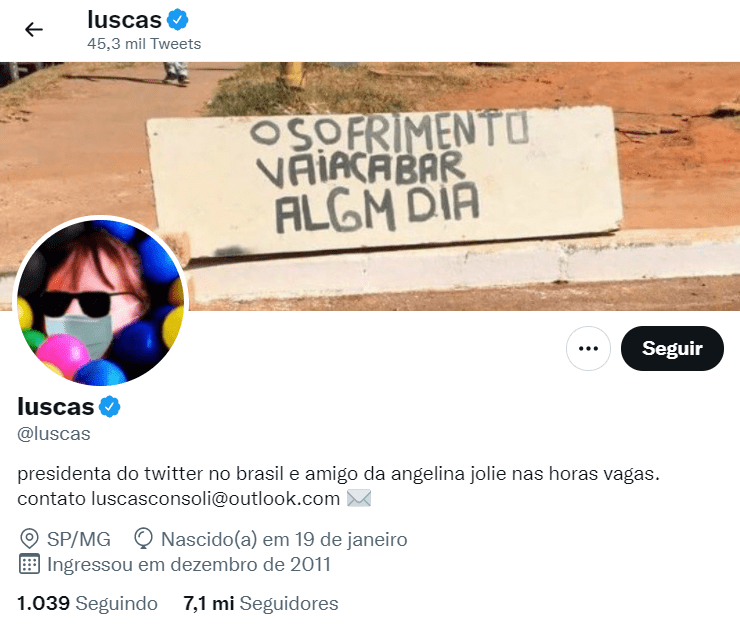740x625 pixels.
Task: Click the verified badge in the header
Action: pyautogui.click(x=177, y=20)
